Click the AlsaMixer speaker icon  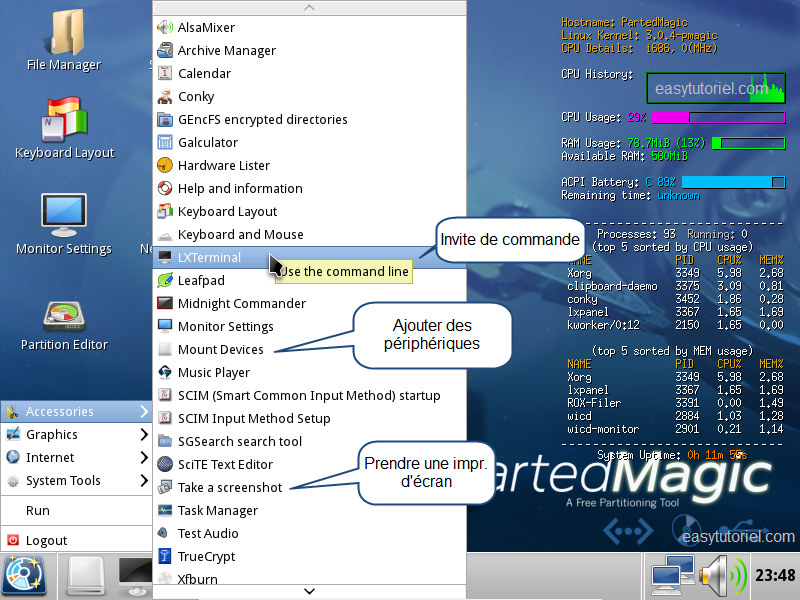[x=165, y=27]
